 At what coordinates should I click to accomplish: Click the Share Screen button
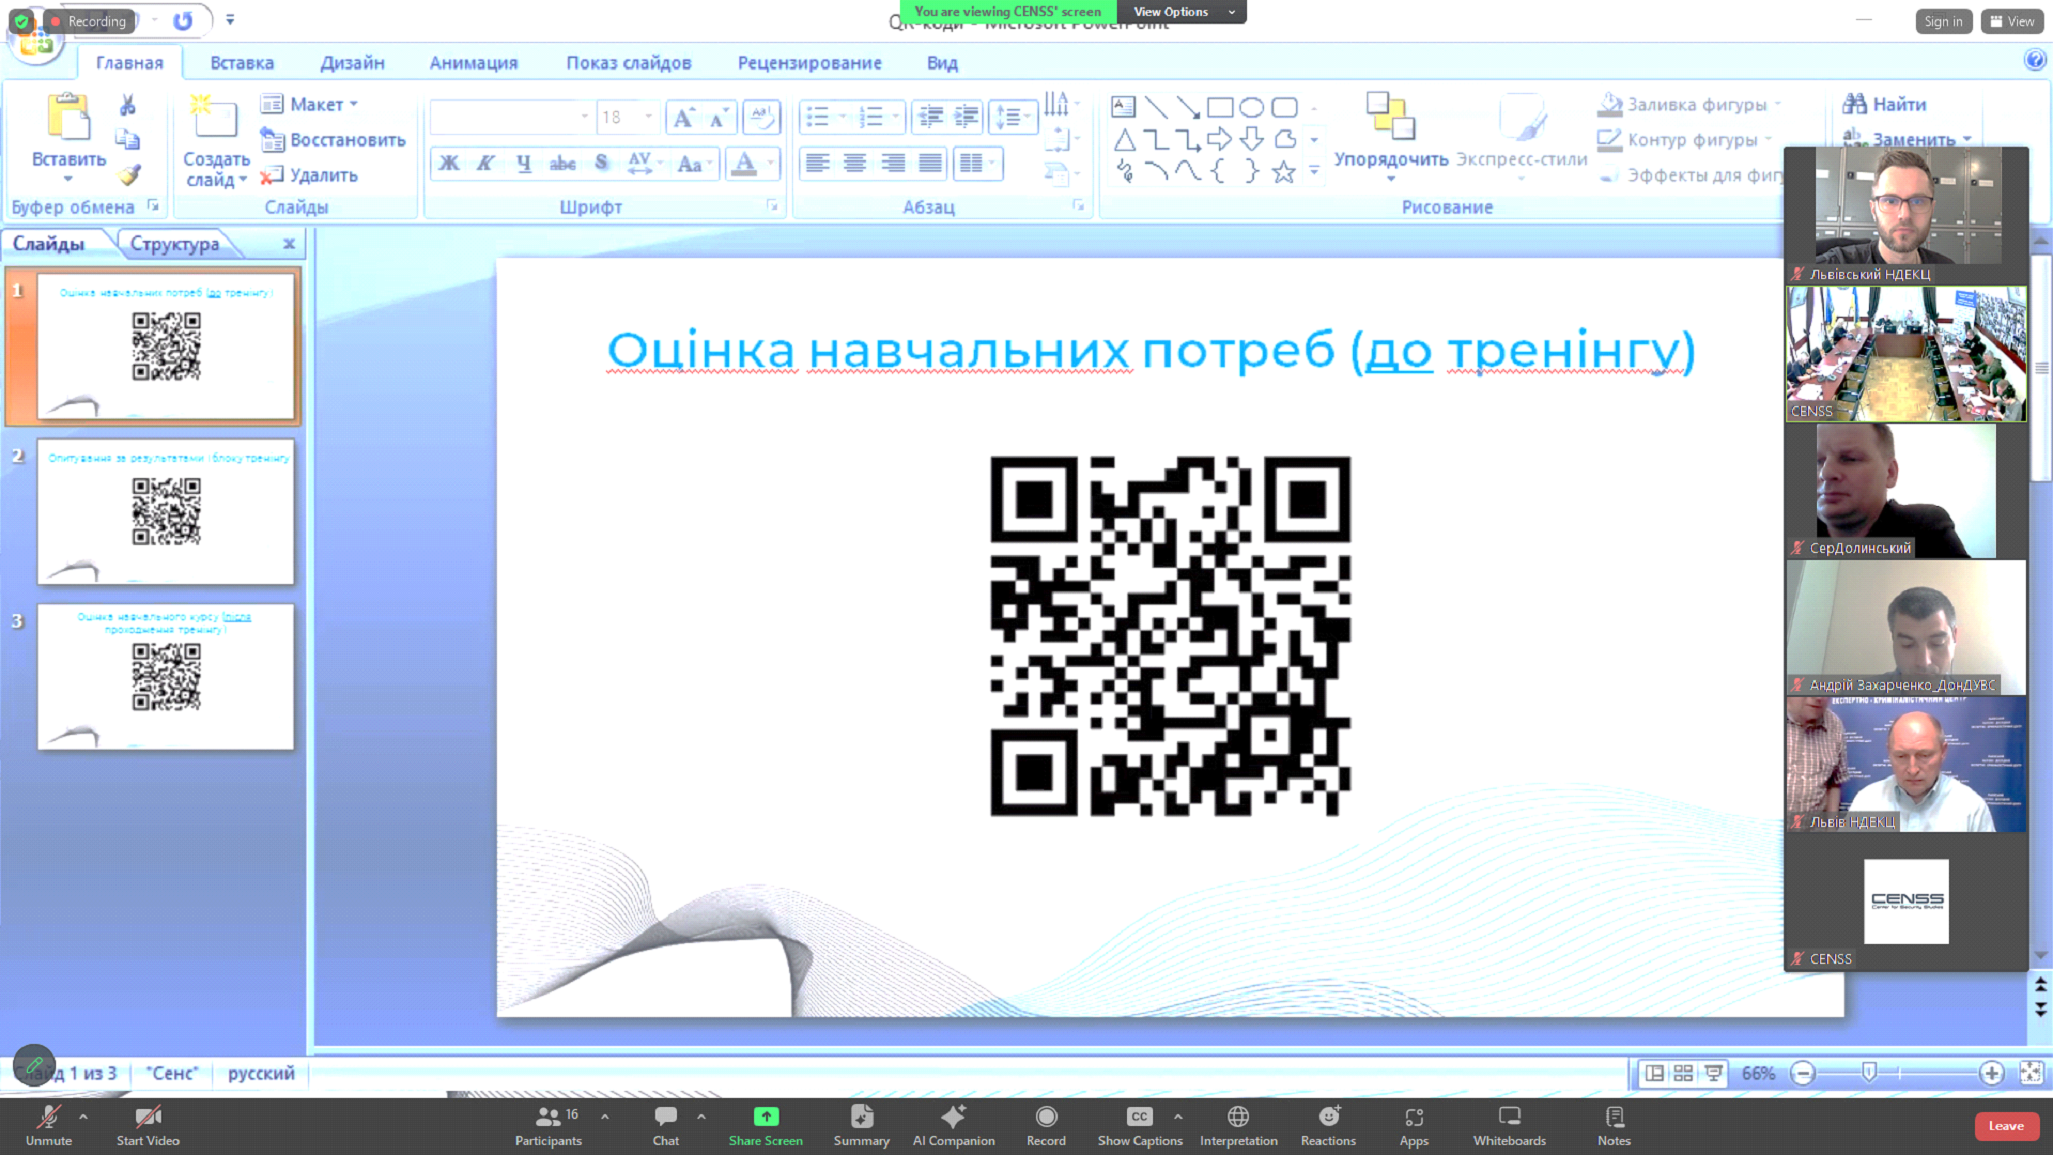[765, 1125]
